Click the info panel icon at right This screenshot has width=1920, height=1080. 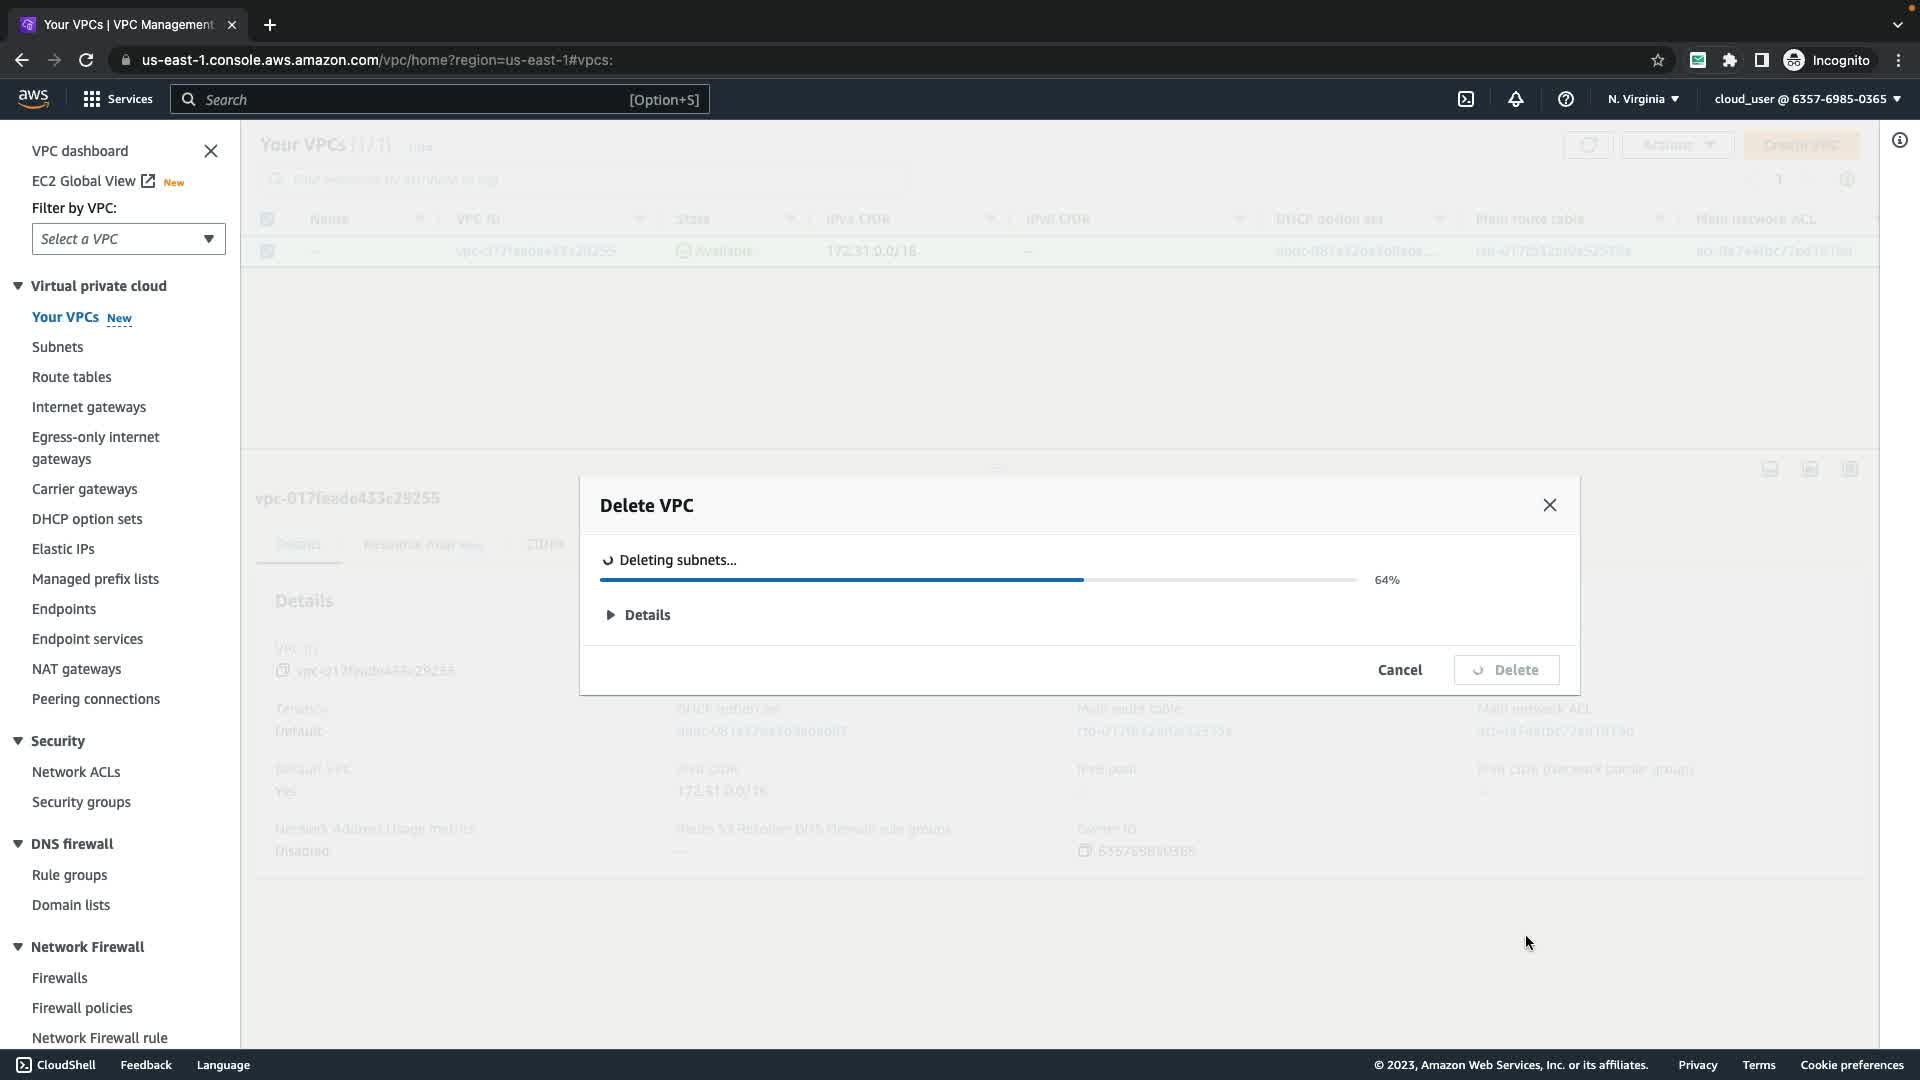click(x=1899, y=141)
